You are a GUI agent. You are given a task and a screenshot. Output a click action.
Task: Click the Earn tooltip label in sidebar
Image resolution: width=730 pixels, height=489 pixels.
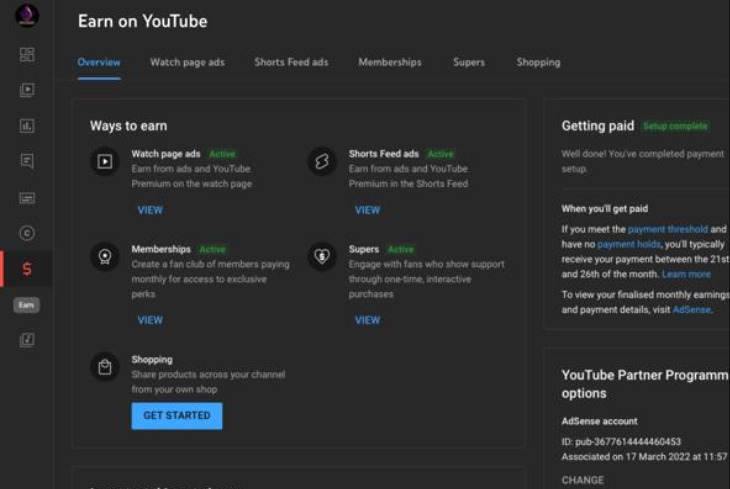27,305
